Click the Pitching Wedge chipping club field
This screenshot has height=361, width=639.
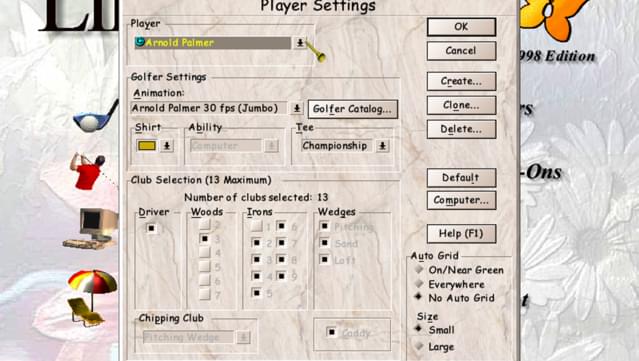(x=189, y=337)
